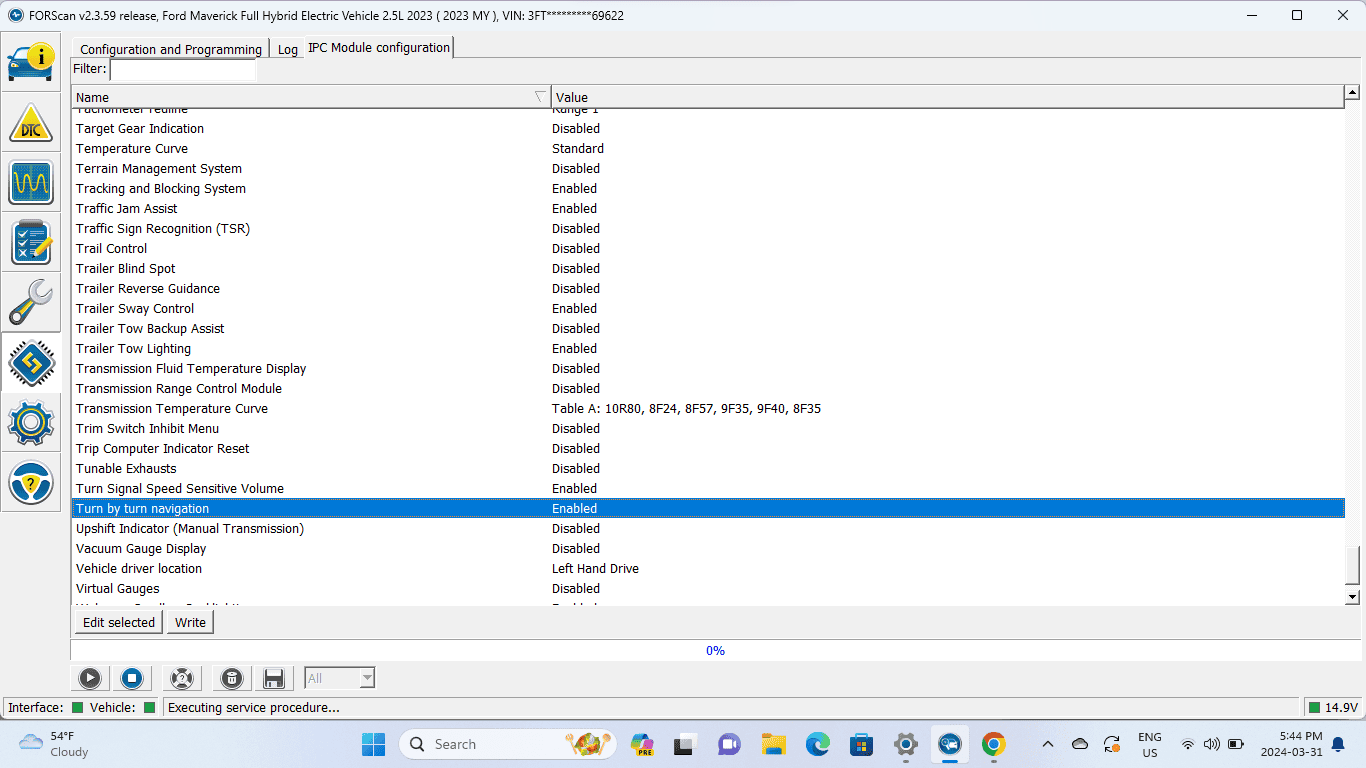
Task: Click the Play start button
Action: click(90, 678)
